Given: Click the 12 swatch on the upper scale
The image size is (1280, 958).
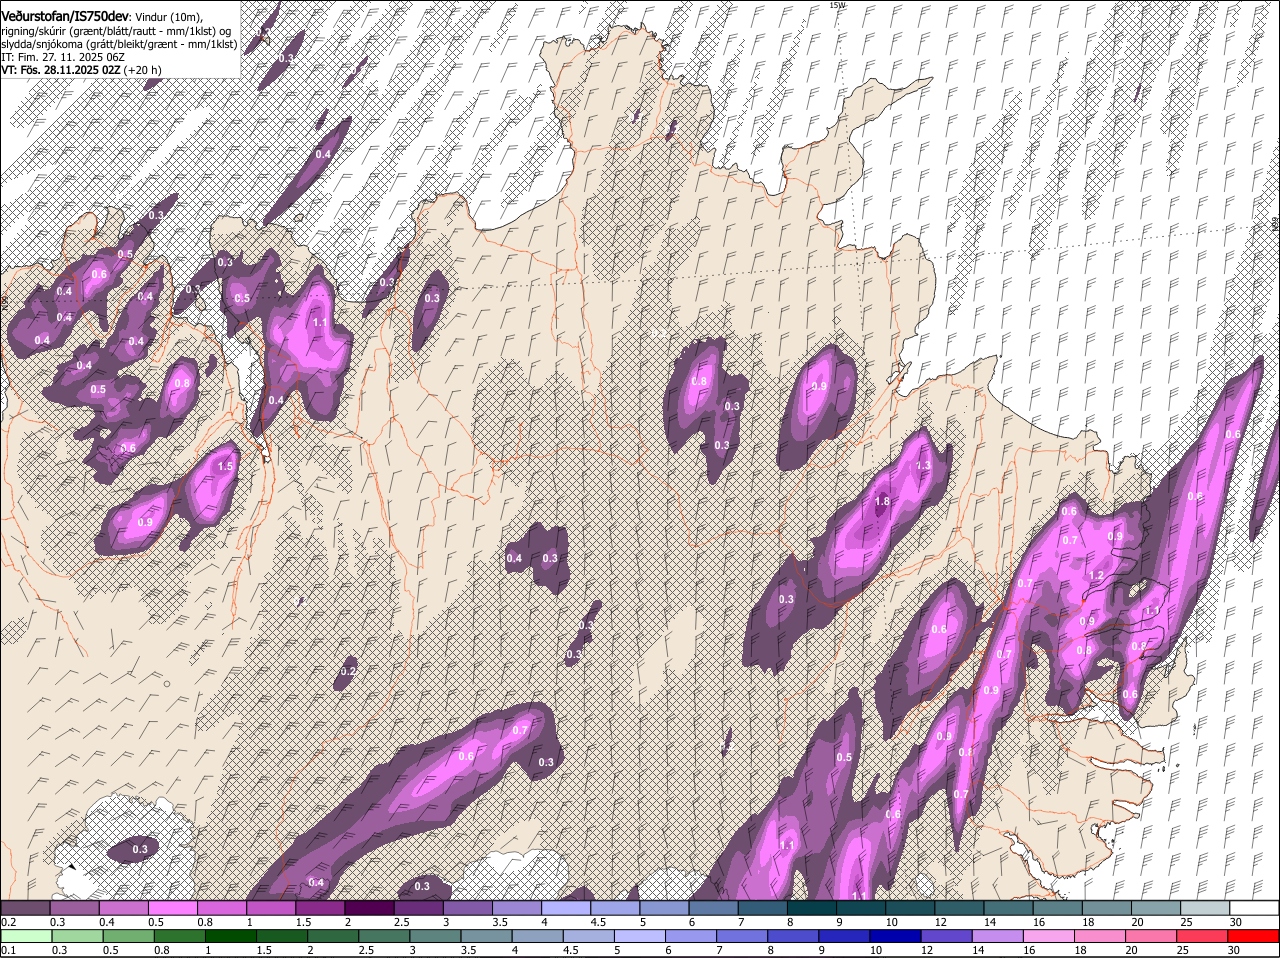Looking at the screenshot, I should tap(959, 907).
